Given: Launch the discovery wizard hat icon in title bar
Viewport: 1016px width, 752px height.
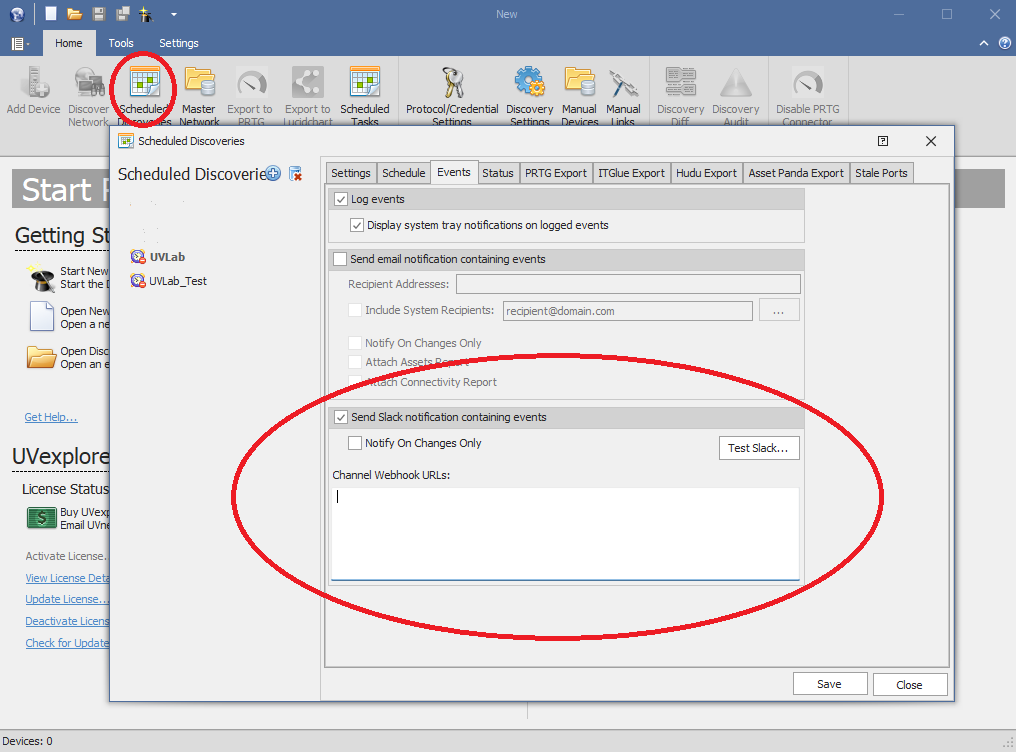Looking at the screenshot, I should [146, 14].
